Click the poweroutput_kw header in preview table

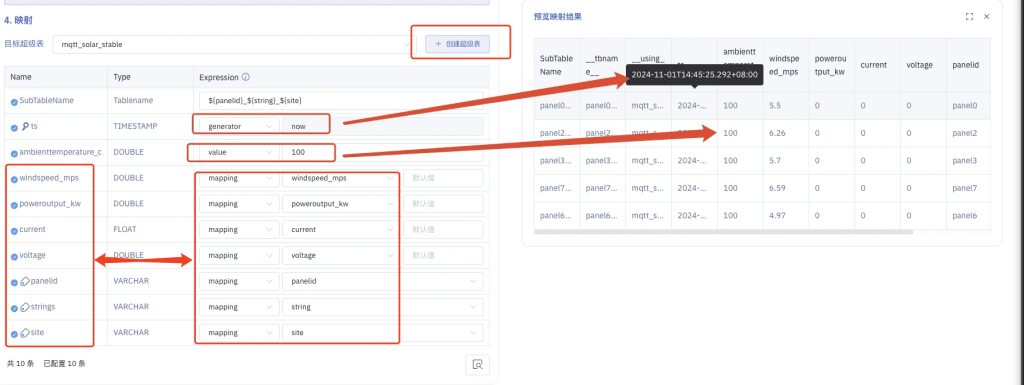tap(830, 65)
